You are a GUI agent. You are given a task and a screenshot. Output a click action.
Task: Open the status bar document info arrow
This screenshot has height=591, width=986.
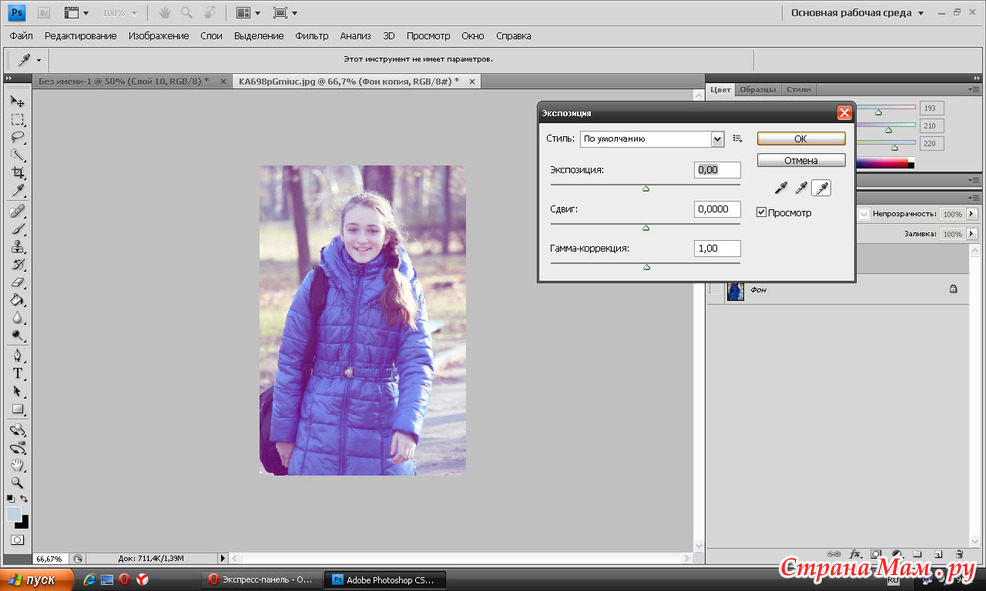[222, 558]
